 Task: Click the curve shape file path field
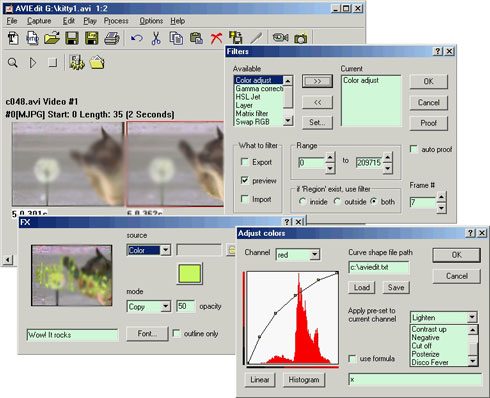379,267
